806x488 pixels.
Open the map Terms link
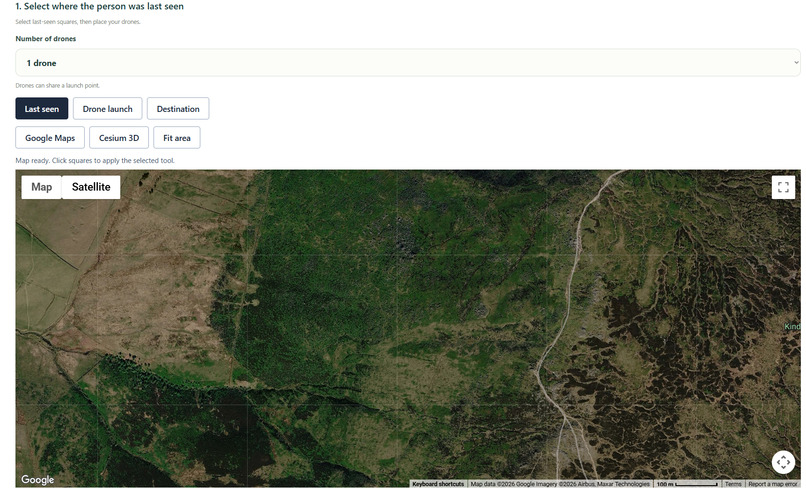[x=733, y=484]
